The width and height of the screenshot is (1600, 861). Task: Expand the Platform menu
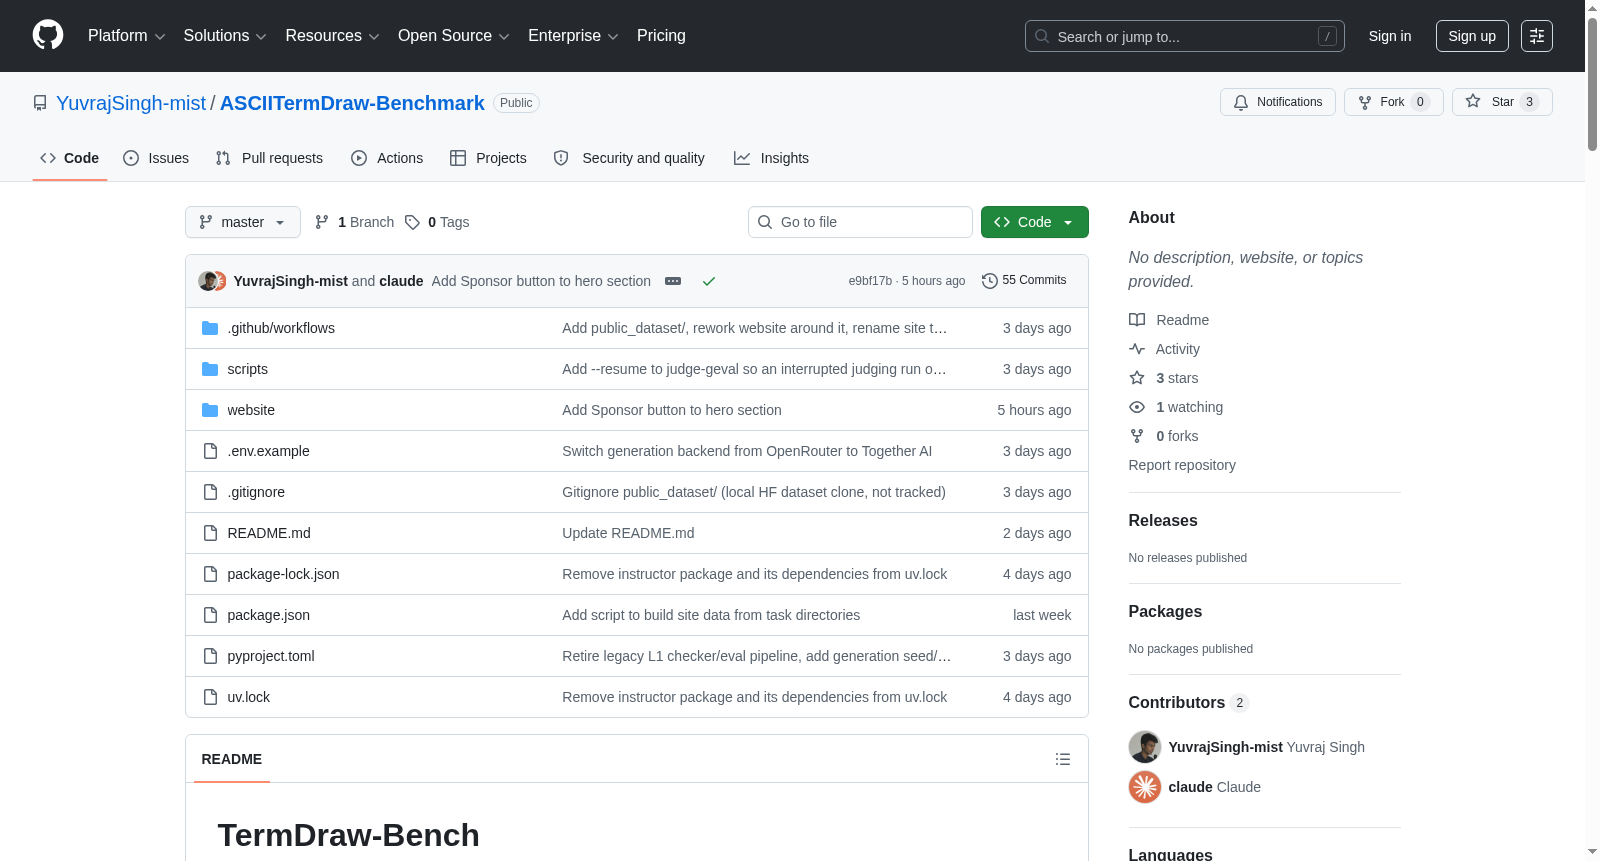127,36
